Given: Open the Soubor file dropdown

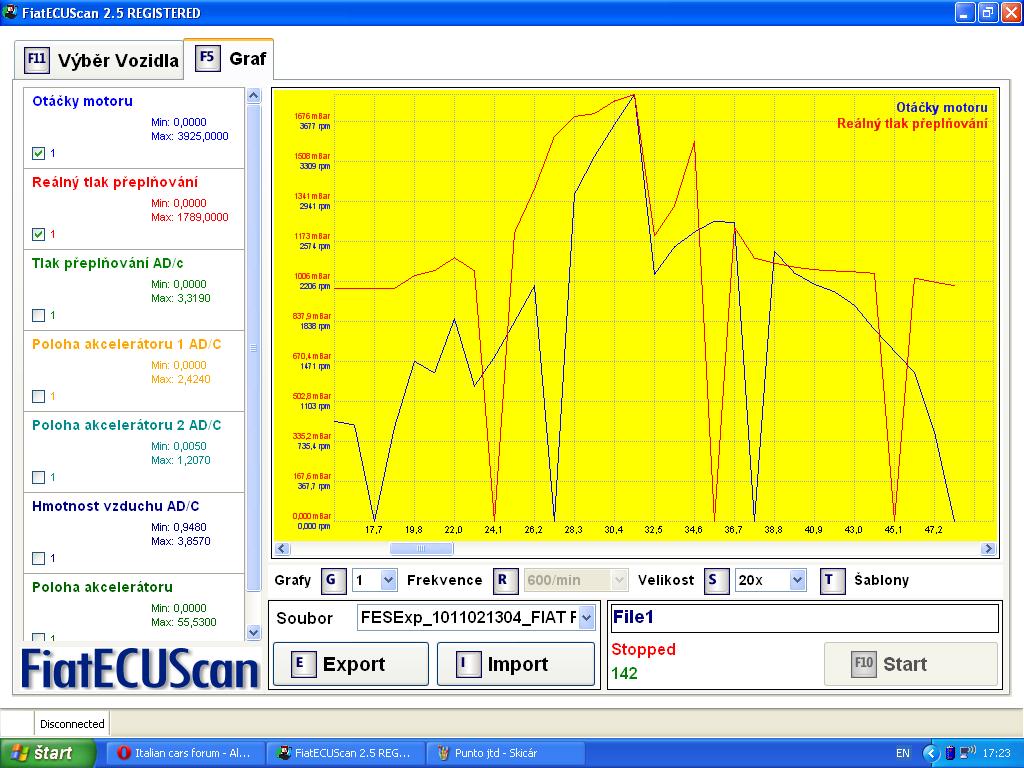Looking at the screenshot, I should 586,618.
